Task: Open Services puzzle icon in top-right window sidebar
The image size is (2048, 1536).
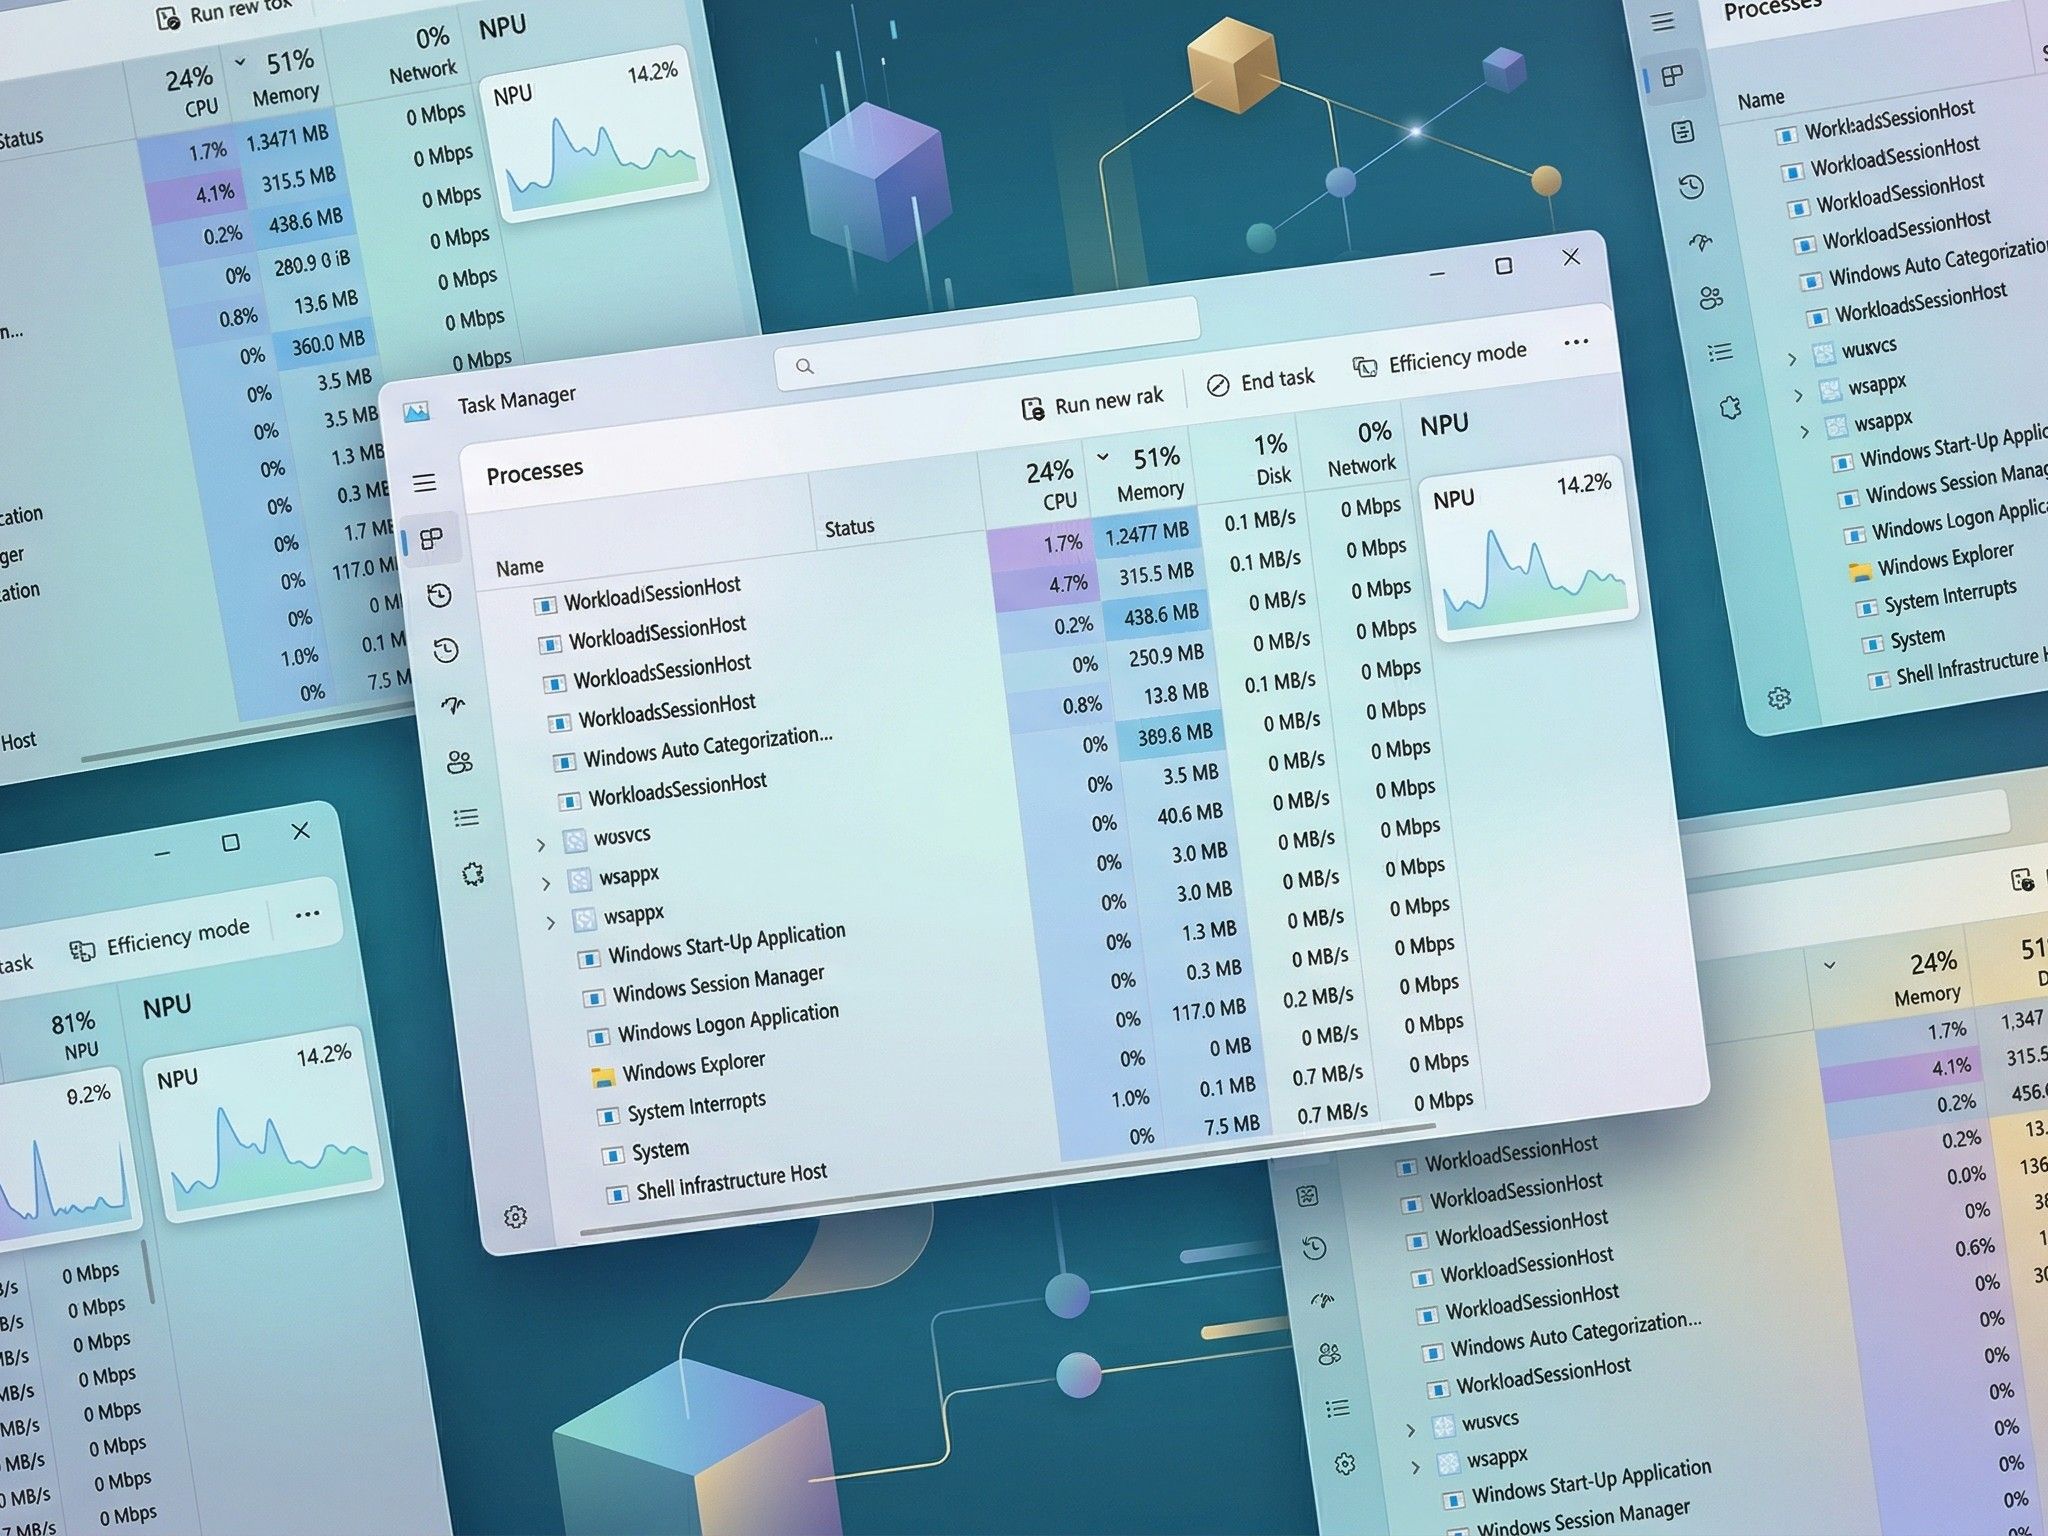Action: tap(1731, 407)
